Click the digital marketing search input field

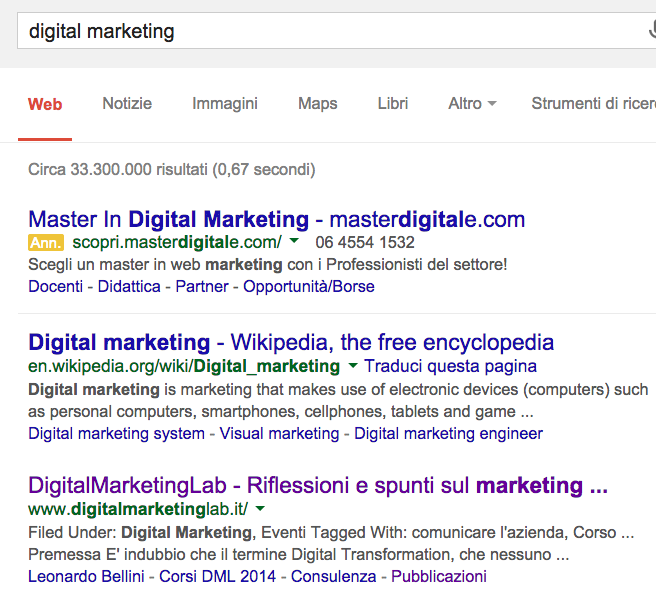pyautogui.click(x=331, y=31)
